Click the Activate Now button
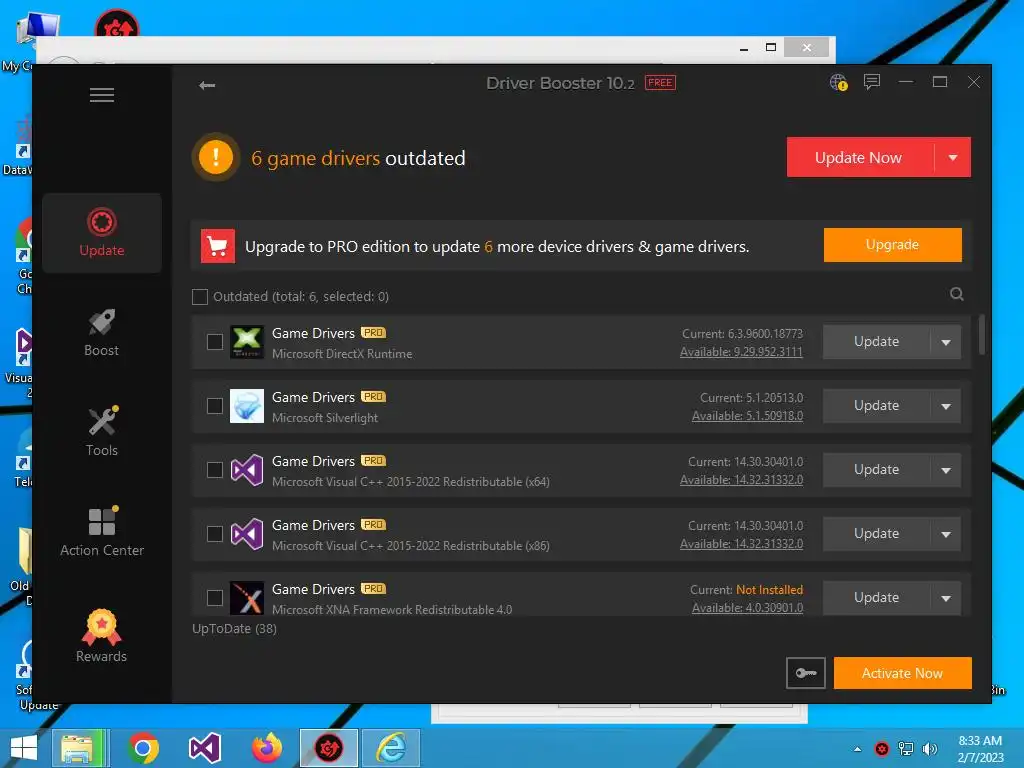 point(903,673)
